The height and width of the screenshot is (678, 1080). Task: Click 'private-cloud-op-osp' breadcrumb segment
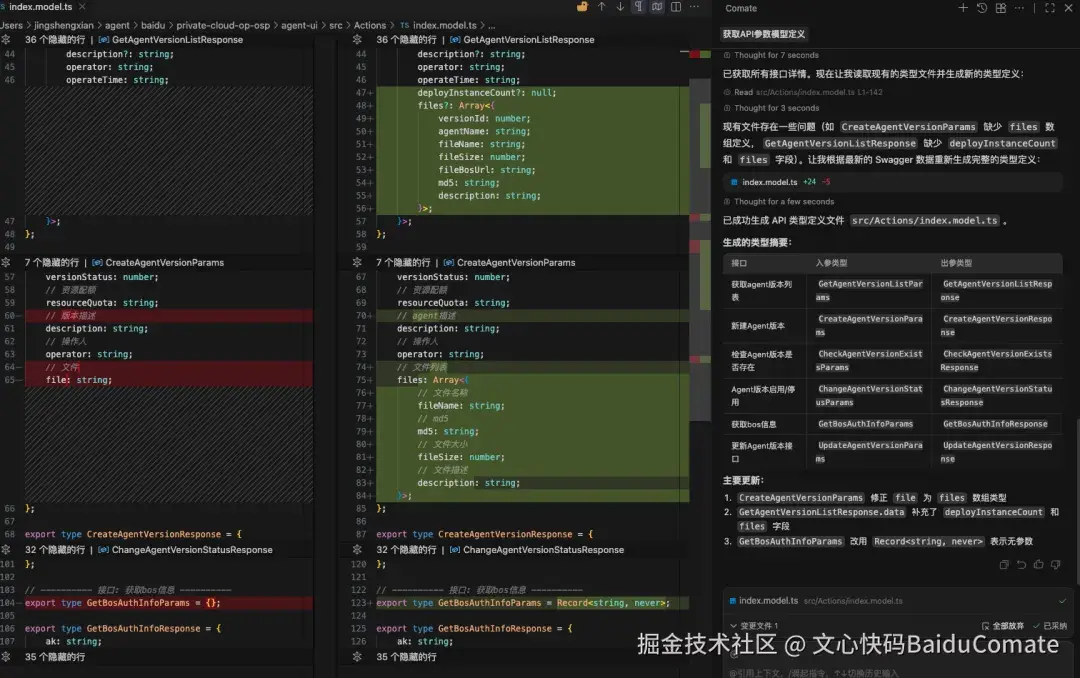(x=223, y=25)
